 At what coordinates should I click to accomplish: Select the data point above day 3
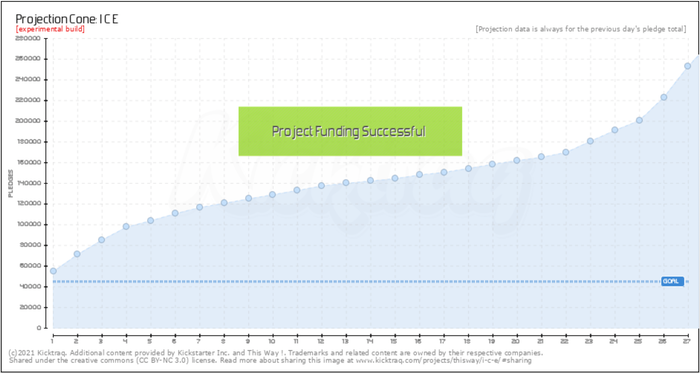(101, 240)
